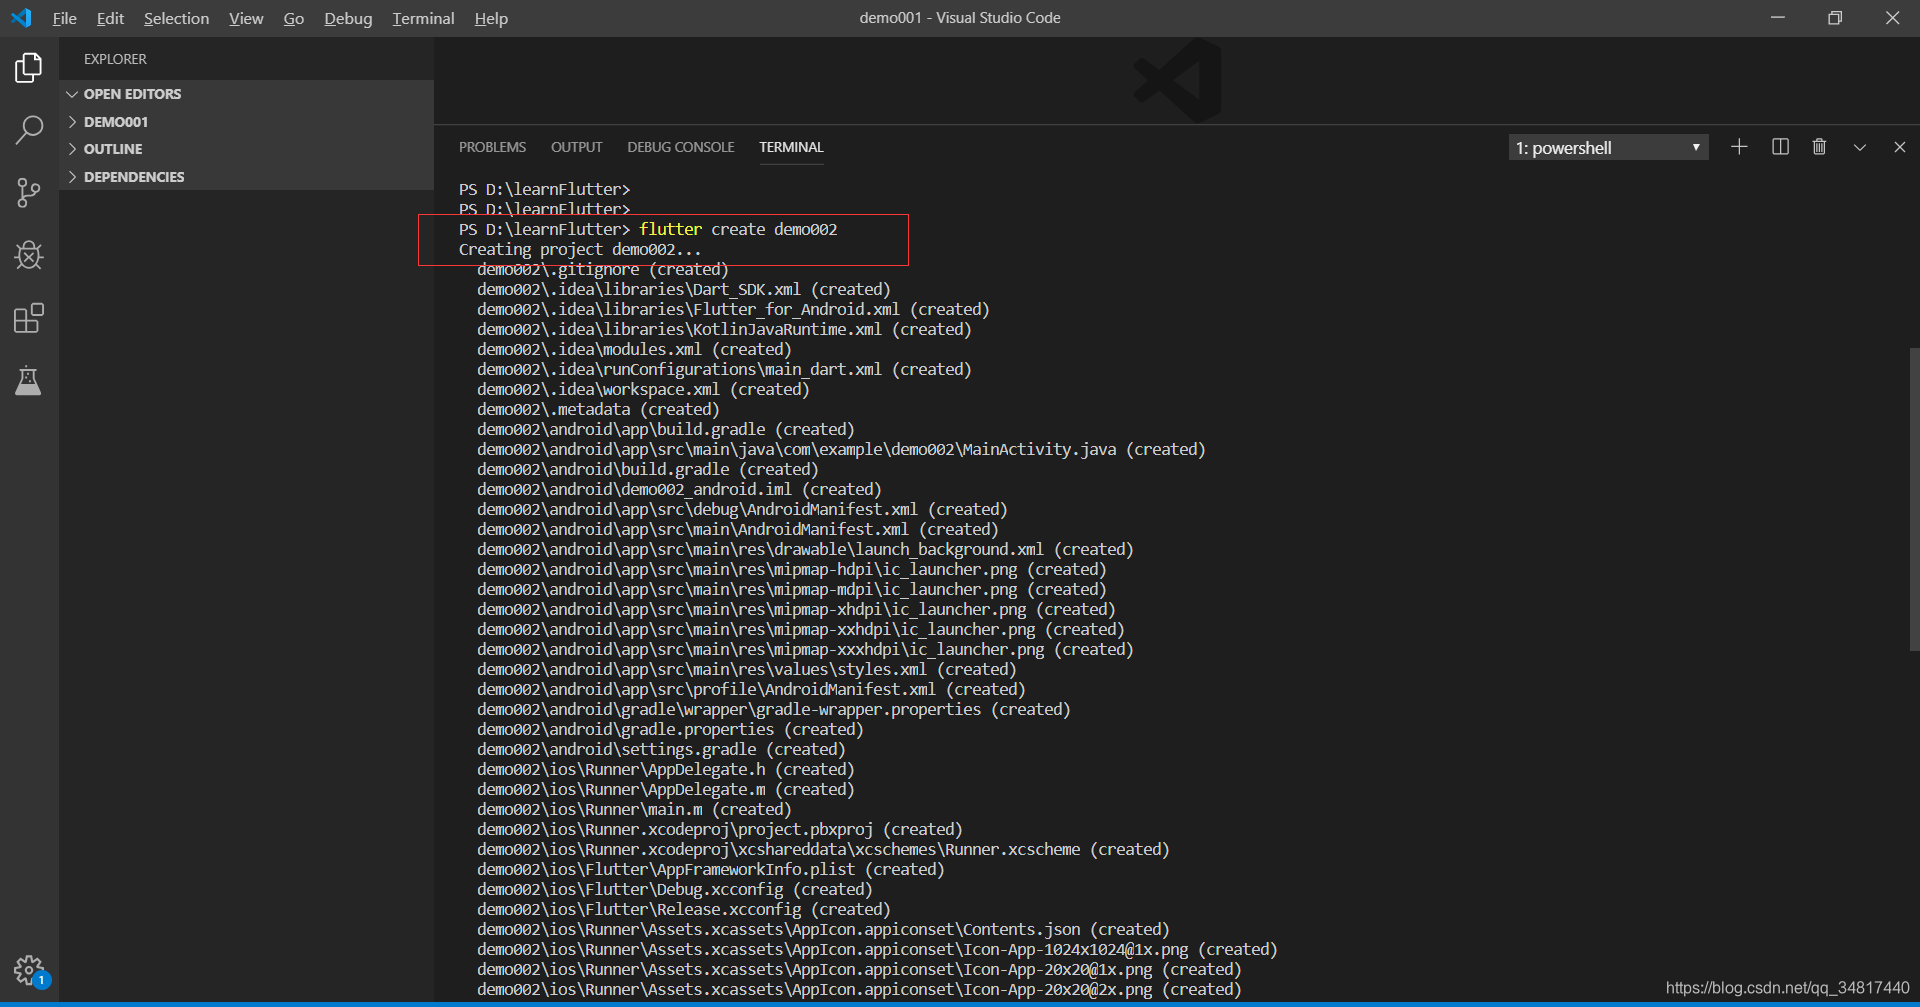Click the Release.xcconfig (created) line
Image resolution: width=1920 pixels, height=1007 pixels.
pos(684,909)
